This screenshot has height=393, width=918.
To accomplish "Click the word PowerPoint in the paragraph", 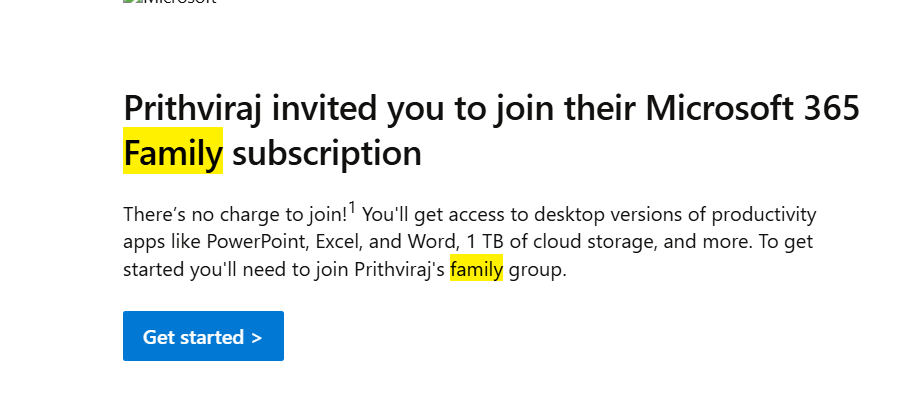I will 268,242.
